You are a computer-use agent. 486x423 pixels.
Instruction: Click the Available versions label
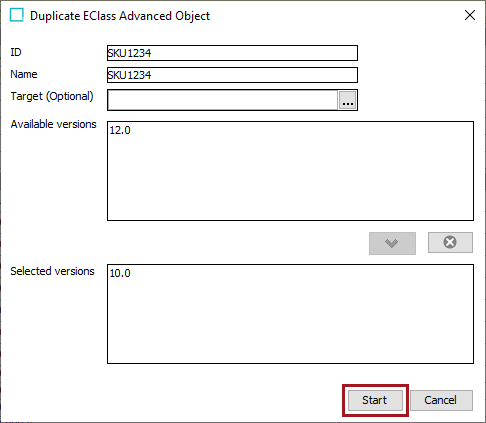tap(53, 124)
